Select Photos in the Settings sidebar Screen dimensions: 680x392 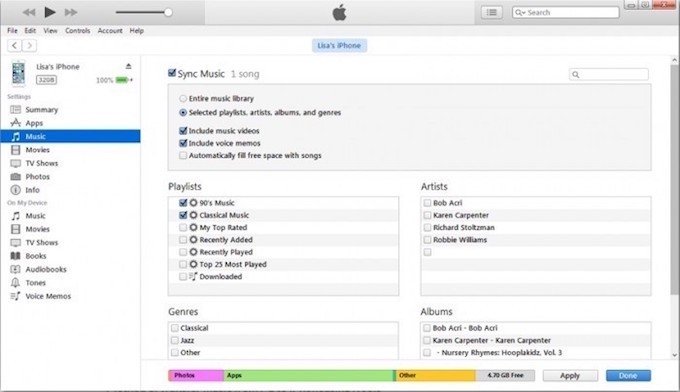click(x=37, y=176)
